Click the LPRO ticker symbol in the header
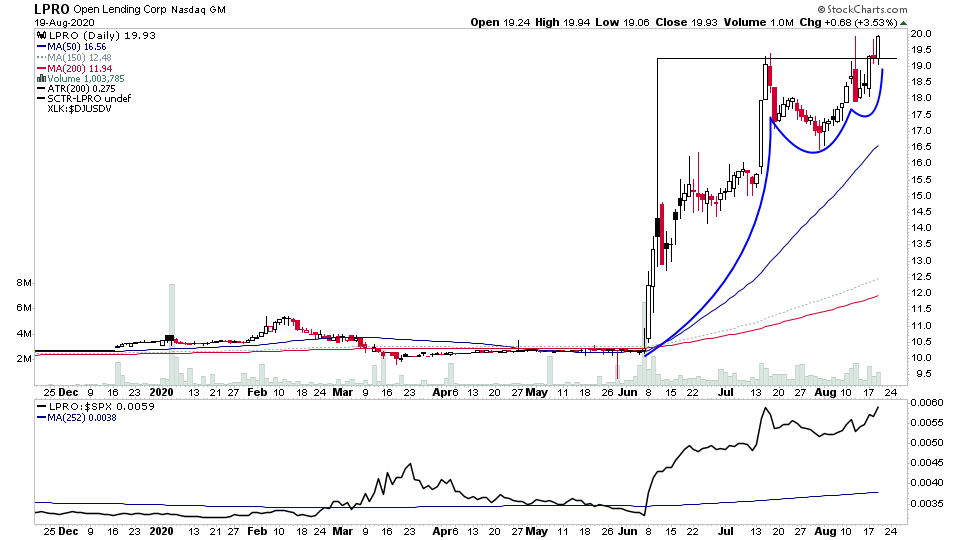Viewport: 960px width, 540px height. [52, 9]
